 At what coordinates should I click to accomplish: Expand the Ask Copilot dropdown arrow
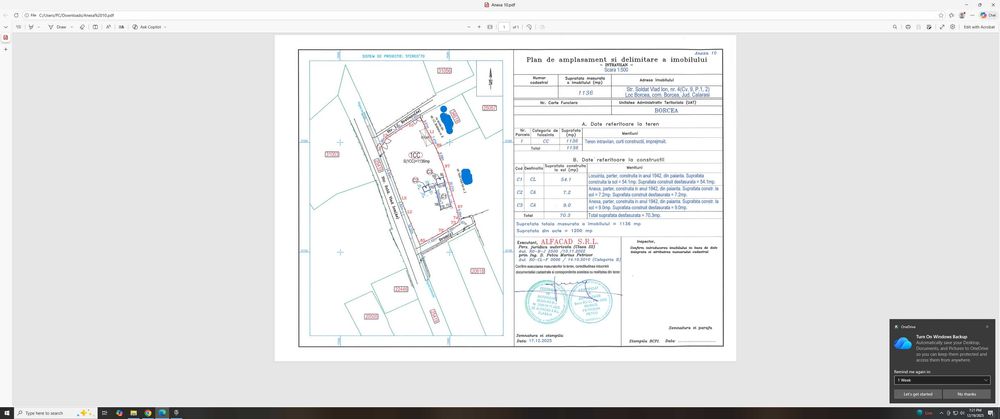click(x=165, y=27)
